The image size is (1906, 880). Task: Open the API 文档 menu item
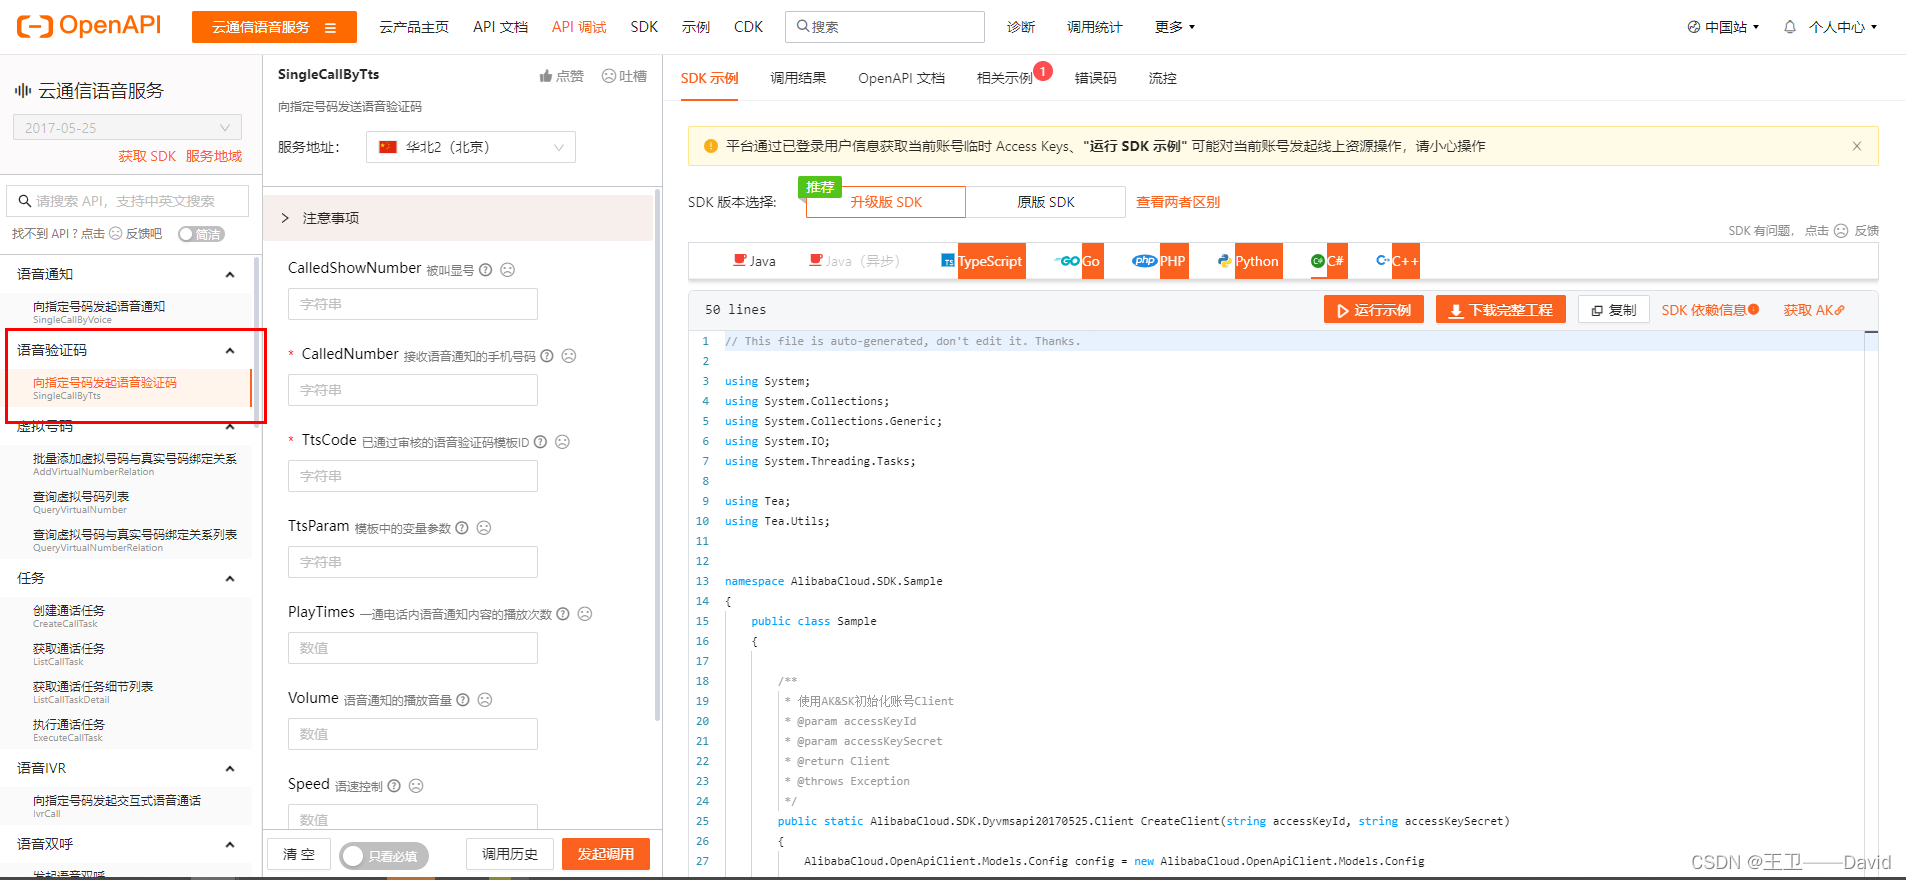pyautogui.click(x=500, y=27)
